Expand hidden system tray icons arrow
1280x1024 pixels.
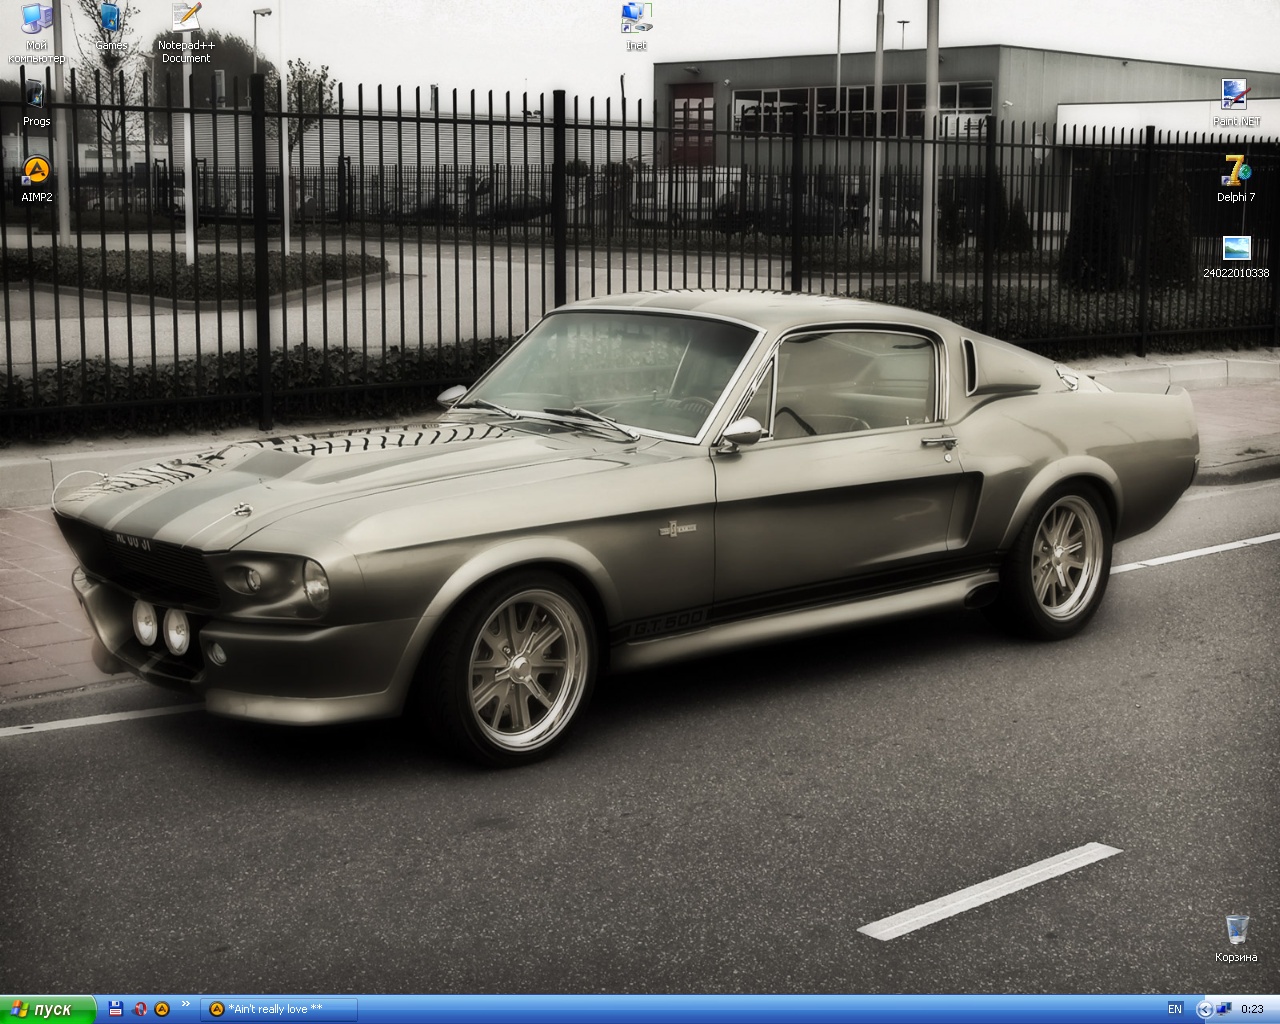1204,1009
